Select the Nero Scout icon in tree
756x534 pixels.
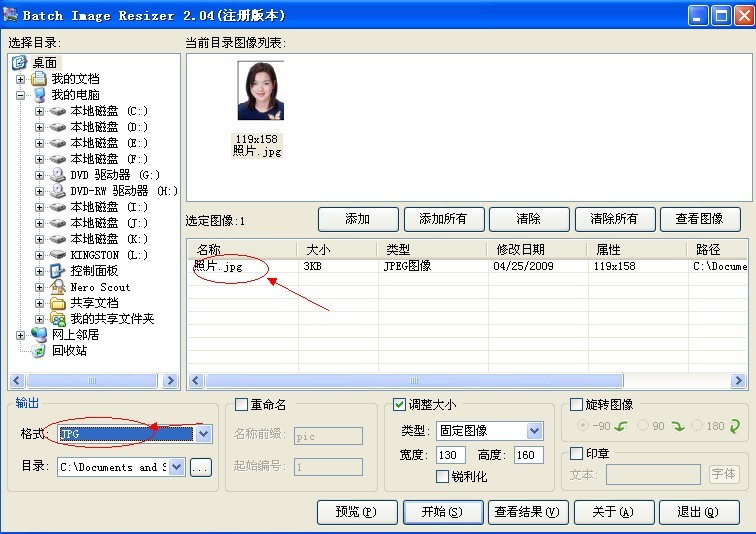click(58, 287)
